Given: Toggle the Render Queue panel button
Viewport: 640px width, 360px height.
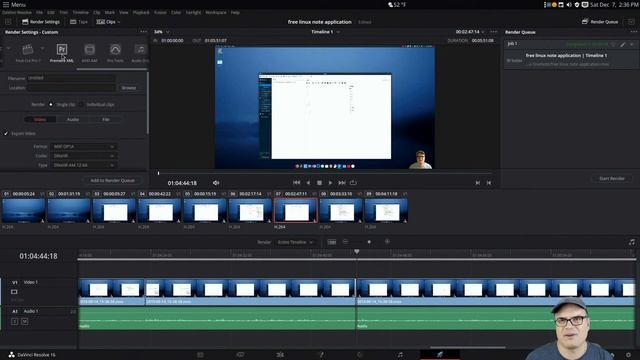Looking at the screenshot, I should coord(600,22).
